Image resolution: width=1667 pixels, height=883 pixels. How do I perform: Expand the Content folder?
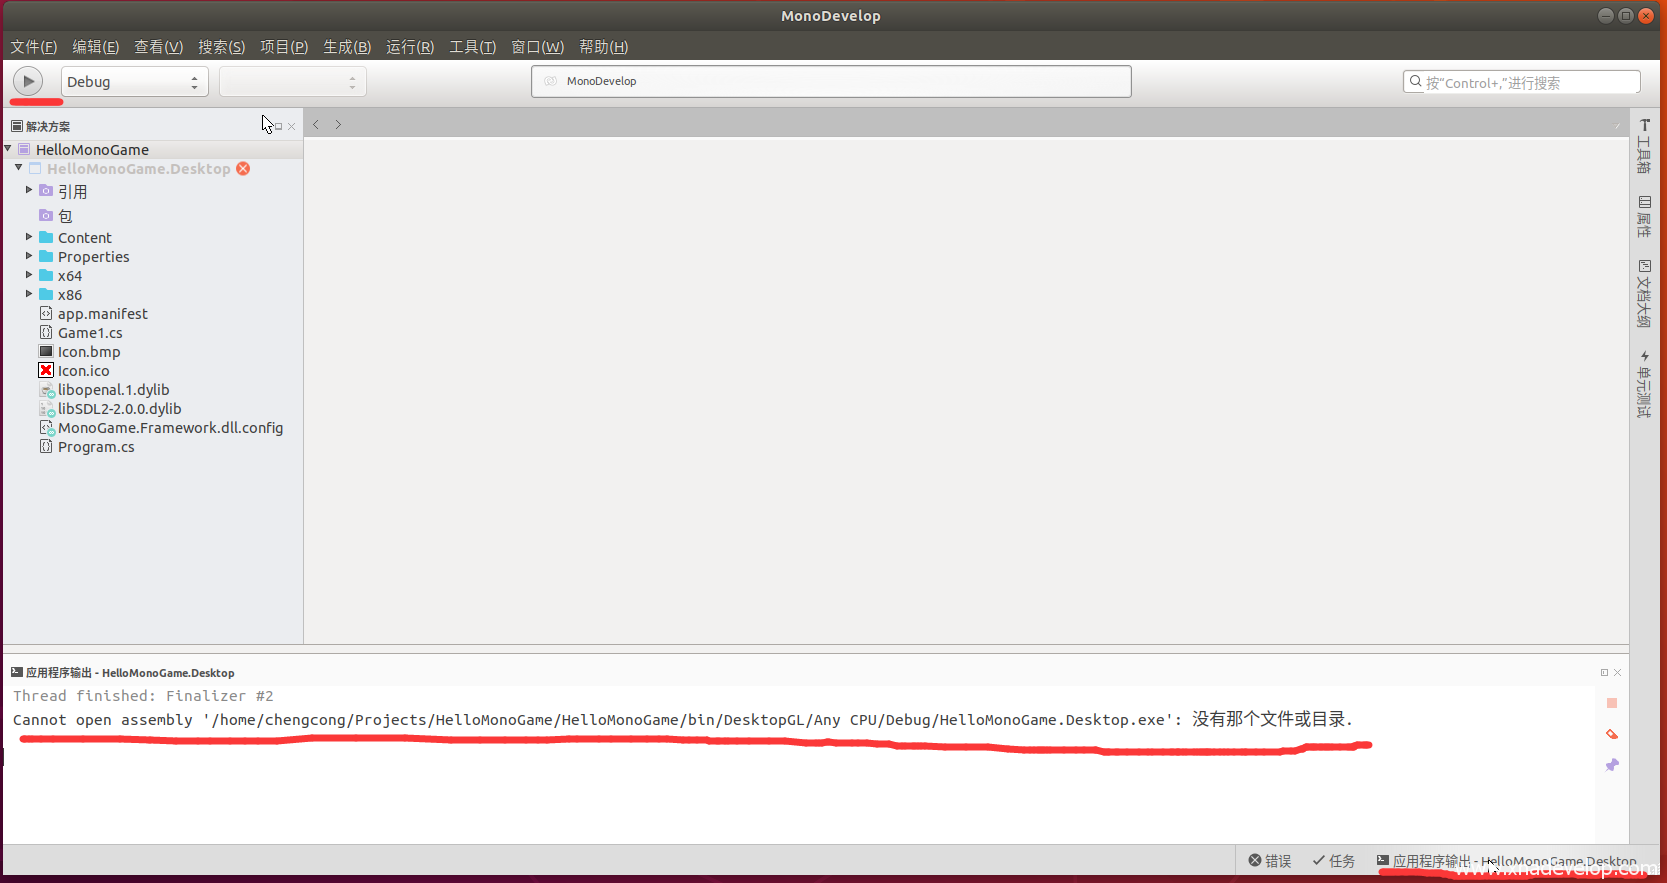(29, 237)
